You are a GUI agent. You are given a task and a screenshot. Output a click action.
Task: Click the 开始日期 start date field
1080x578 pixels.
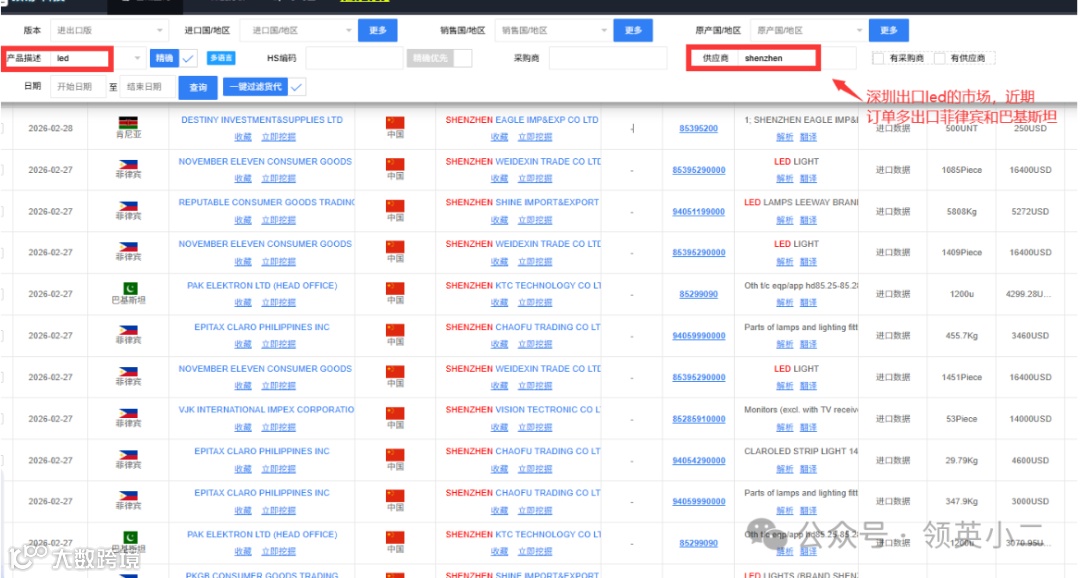point(77,87)
